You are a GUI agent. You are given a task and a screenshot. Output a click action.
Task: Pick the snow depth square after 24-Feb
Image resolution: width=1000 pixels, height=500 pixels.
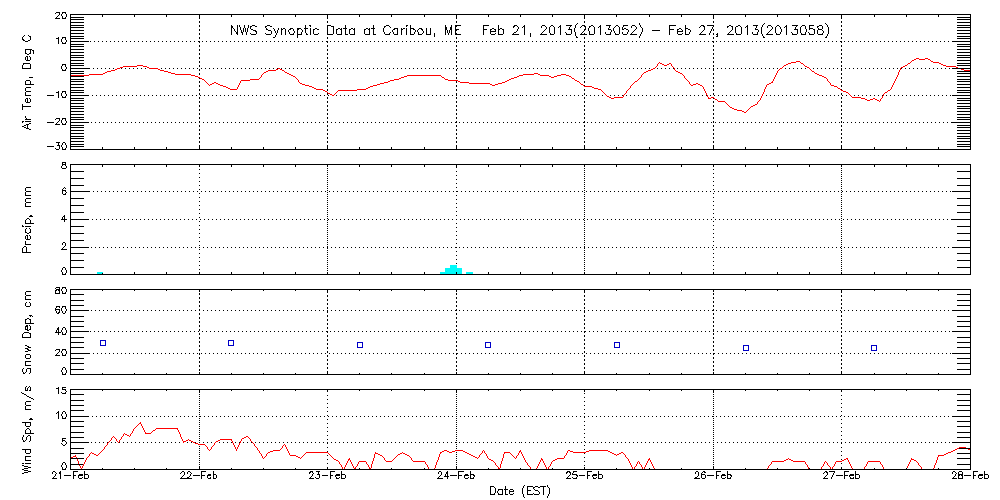(x=488, y=345)
